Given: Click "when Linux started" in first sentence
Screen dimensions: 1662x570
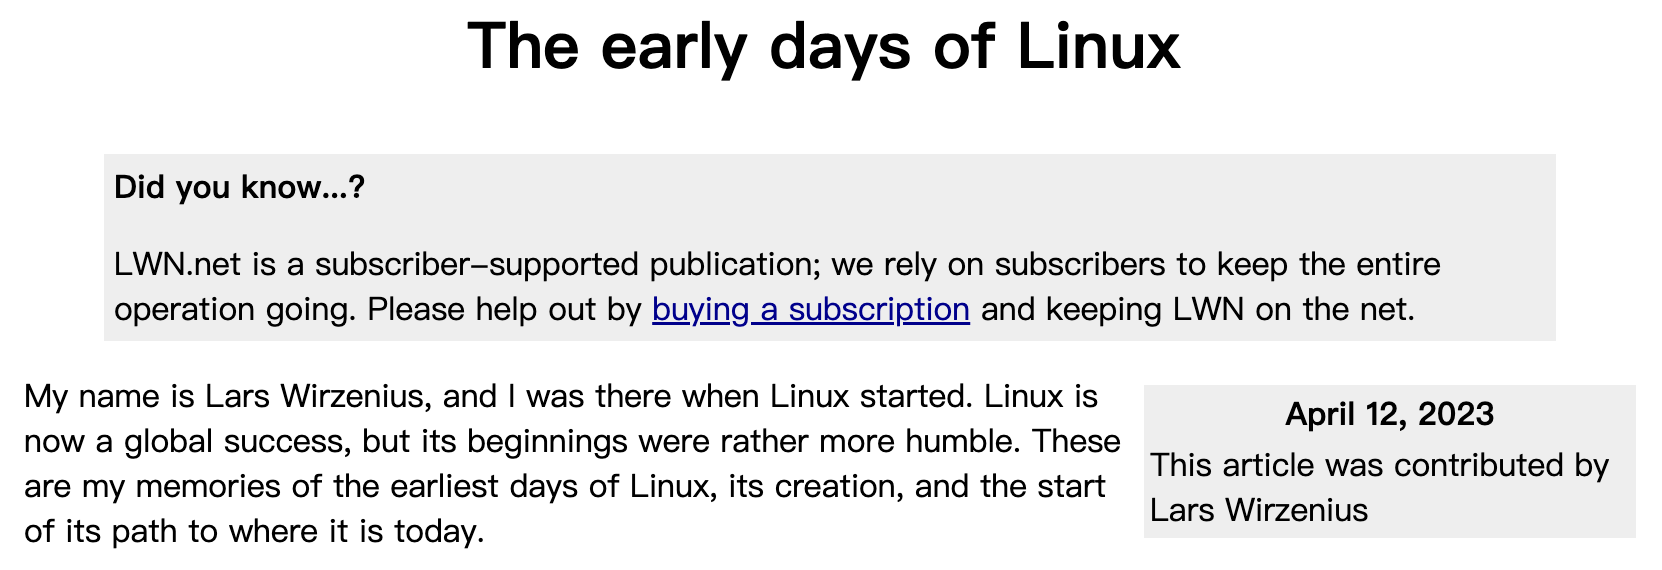Looking at the screenshot, I should [827, 397].
